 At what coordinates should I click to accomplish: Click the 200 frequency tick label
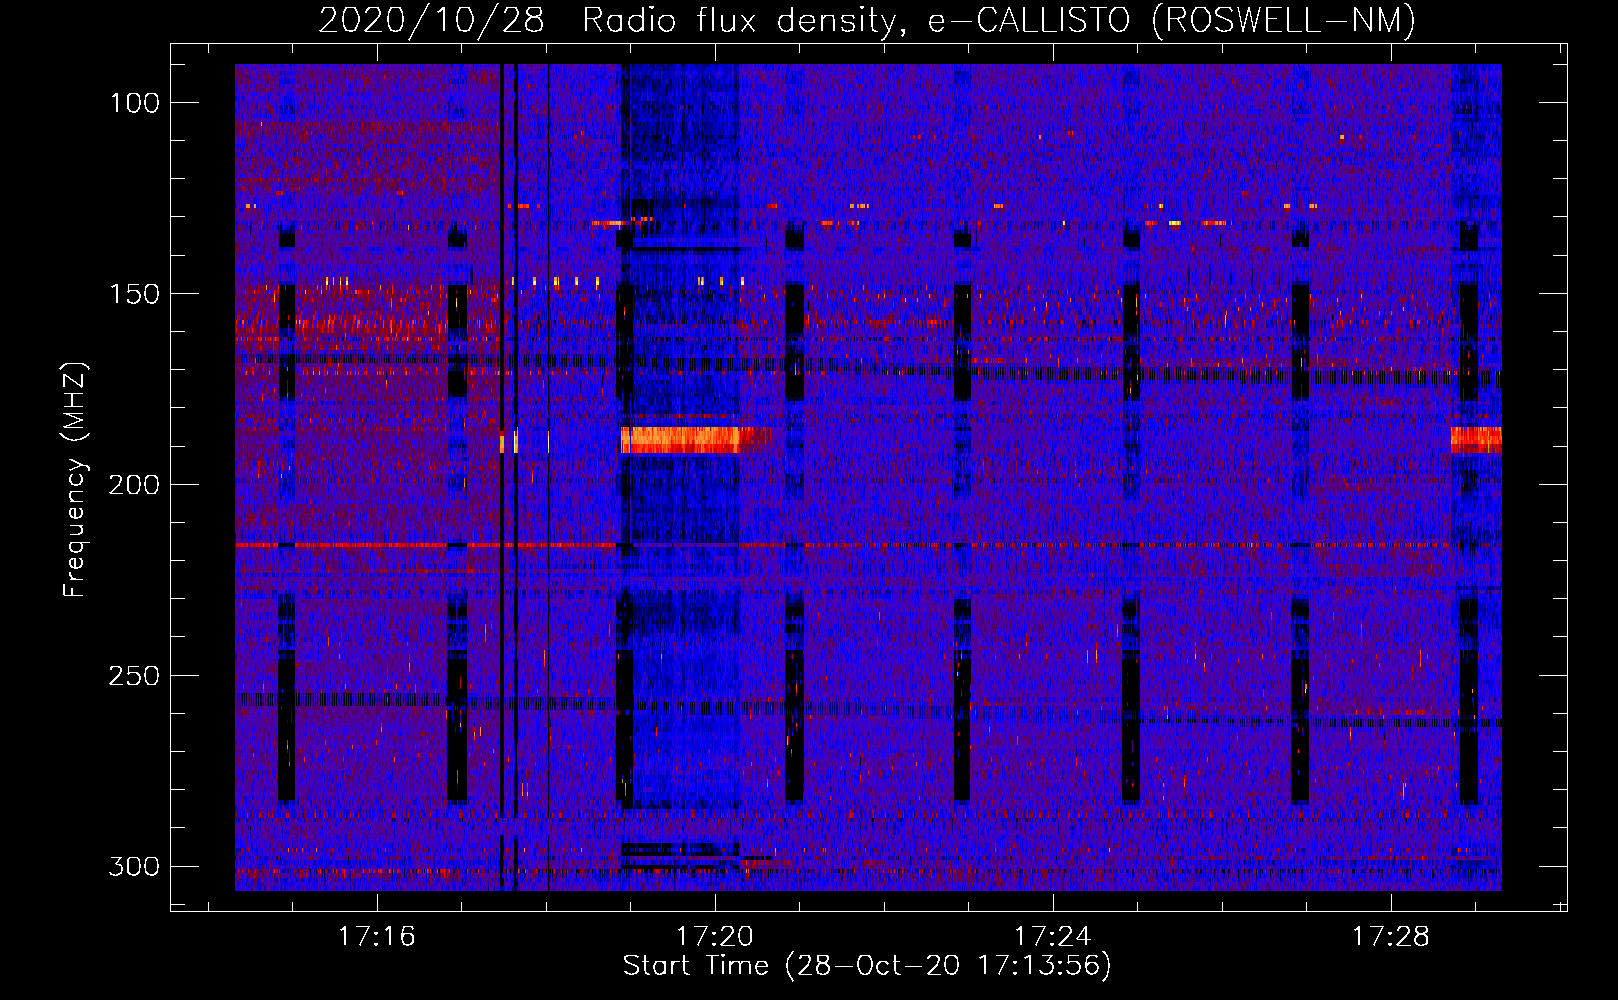pos(134,485)
